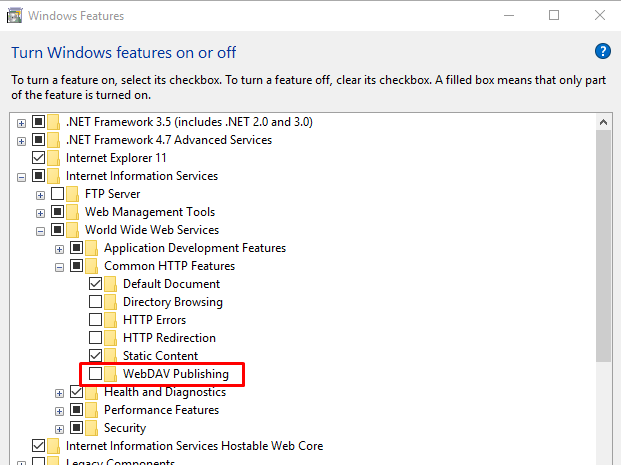The width and height of the screenshot is (621, 465).
Task: Select the Internet Information Services label
Action: click(142, 176)
